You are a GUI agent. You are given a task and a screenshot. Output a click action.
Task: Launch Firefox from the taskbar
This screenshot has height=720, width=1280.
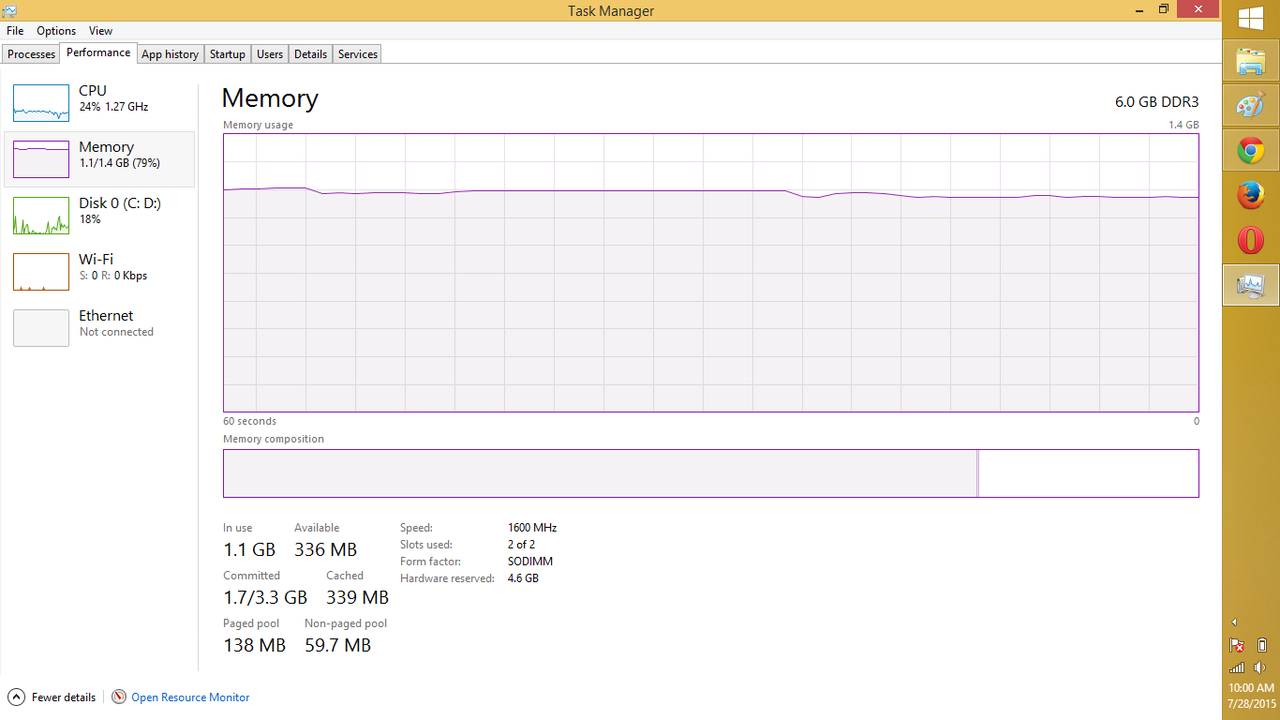pyautogui.click(x=1251, y=195)
